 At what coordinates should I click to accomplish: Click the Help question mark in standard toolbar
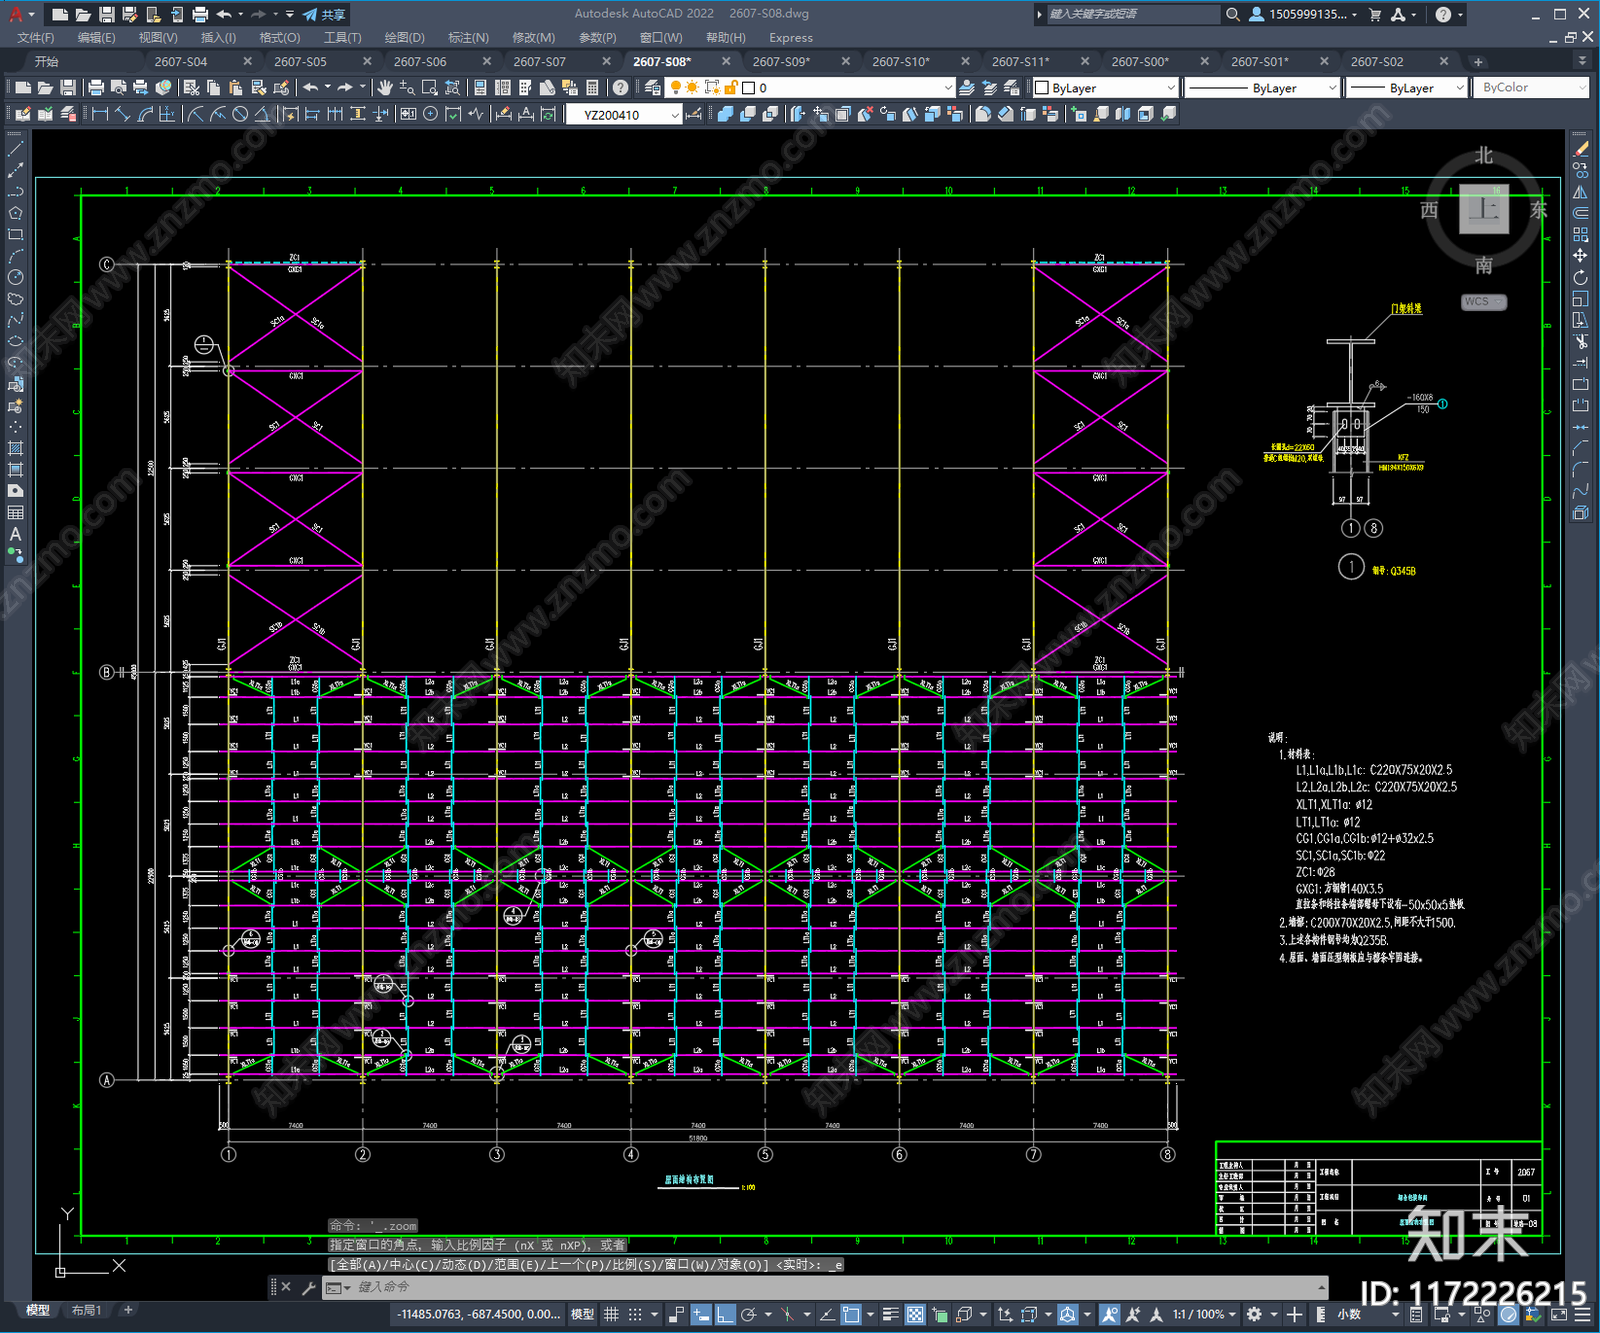click(620, 88)
